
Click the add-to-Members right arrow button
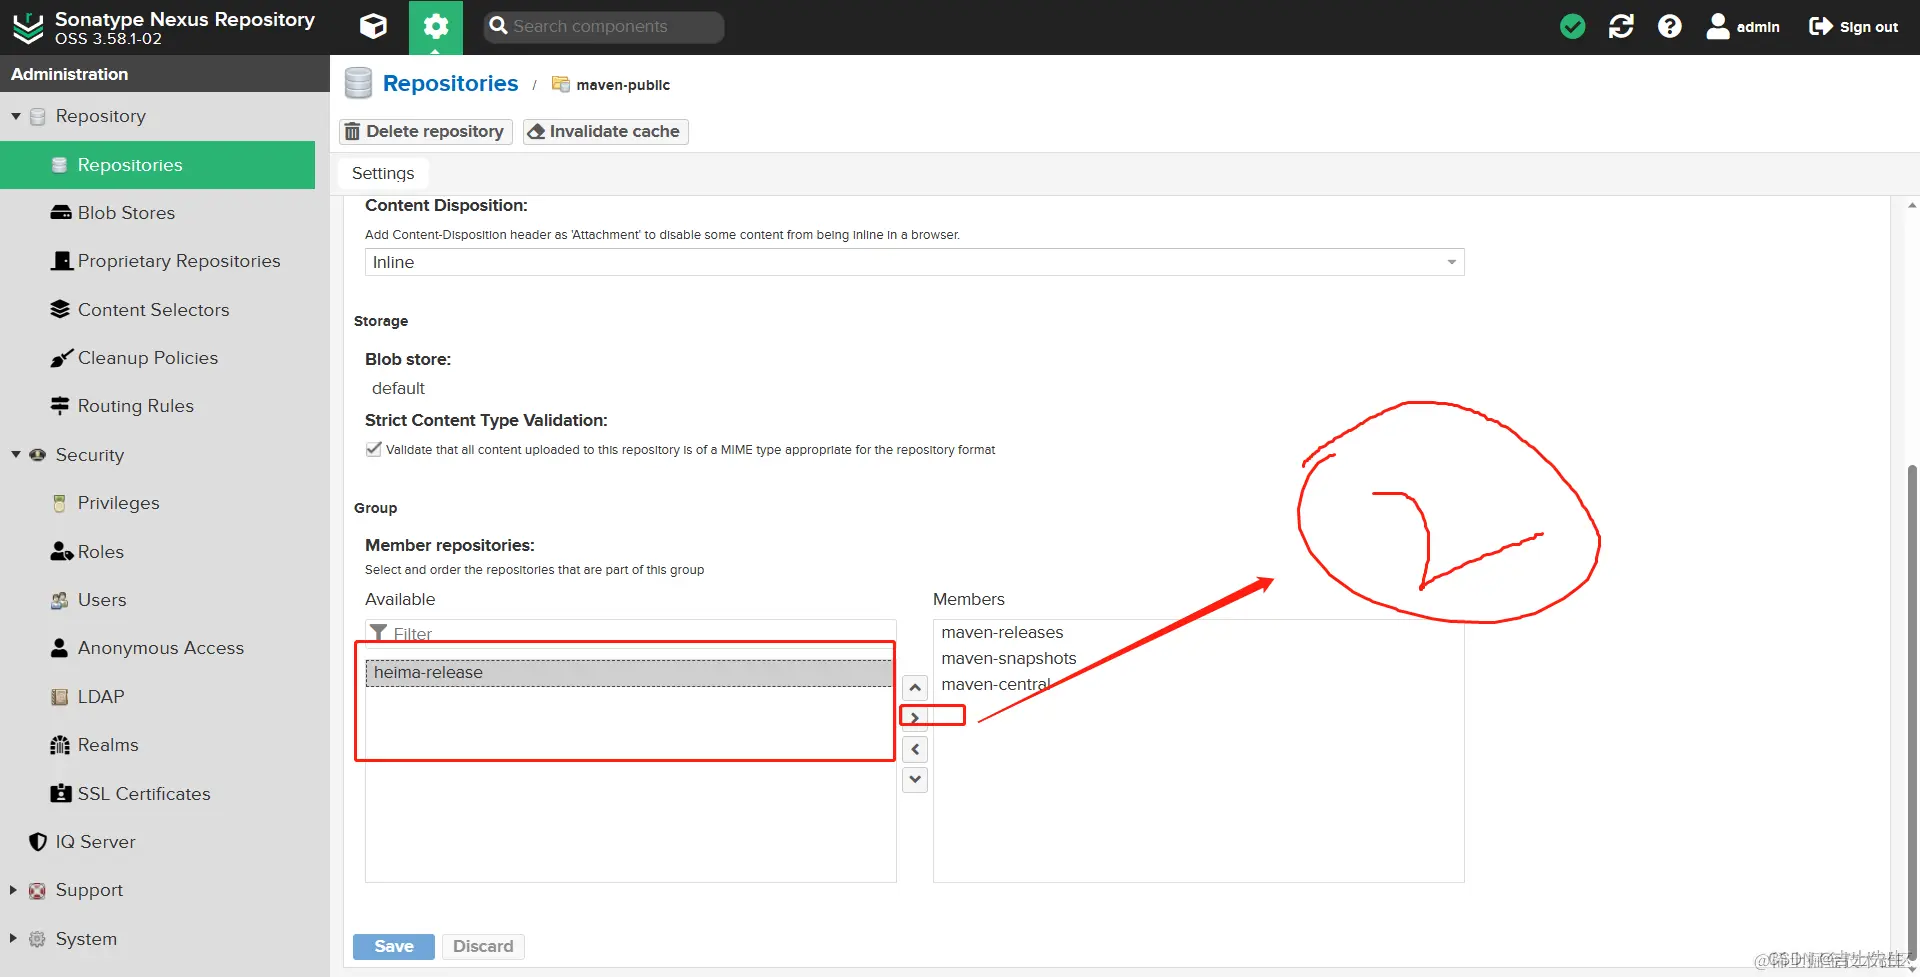(915, 718)
